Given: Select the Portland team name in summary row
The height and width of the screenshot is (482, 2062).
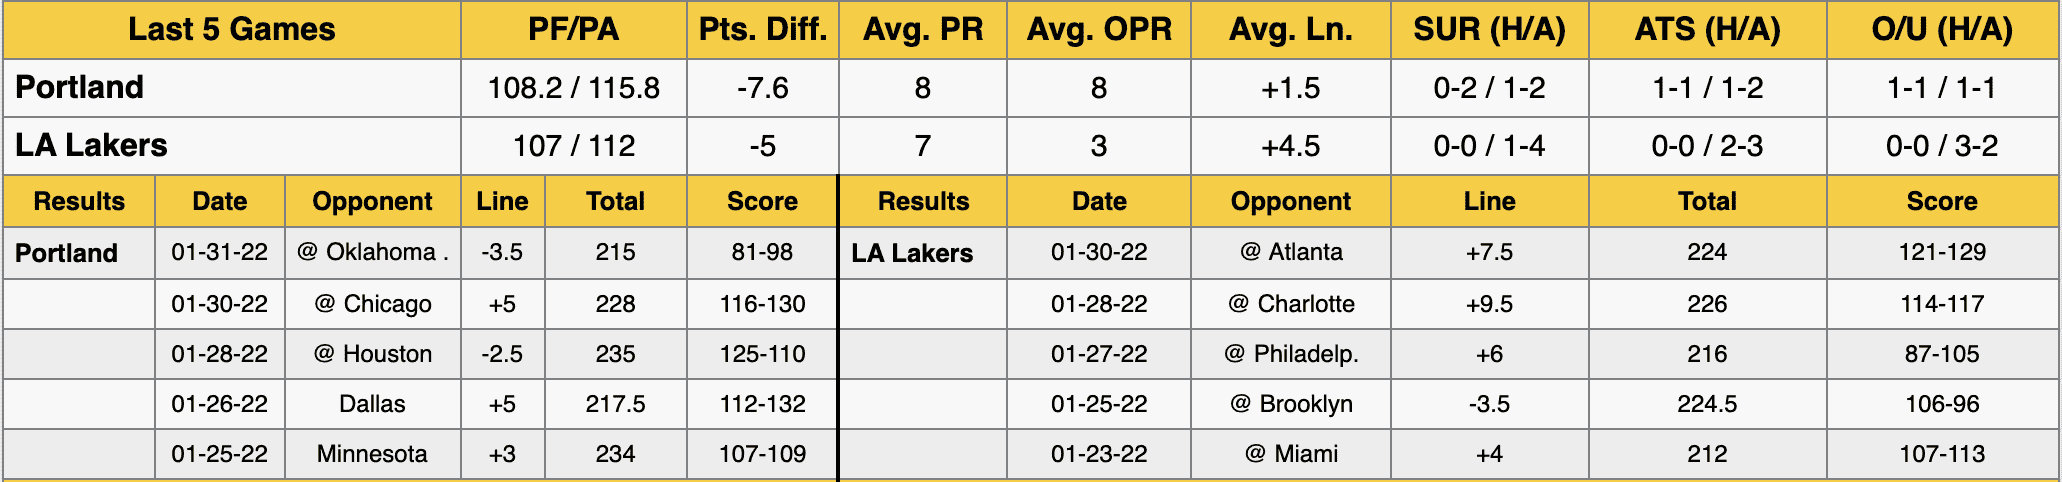Looking at the screenshot, I should coord(80,88).
